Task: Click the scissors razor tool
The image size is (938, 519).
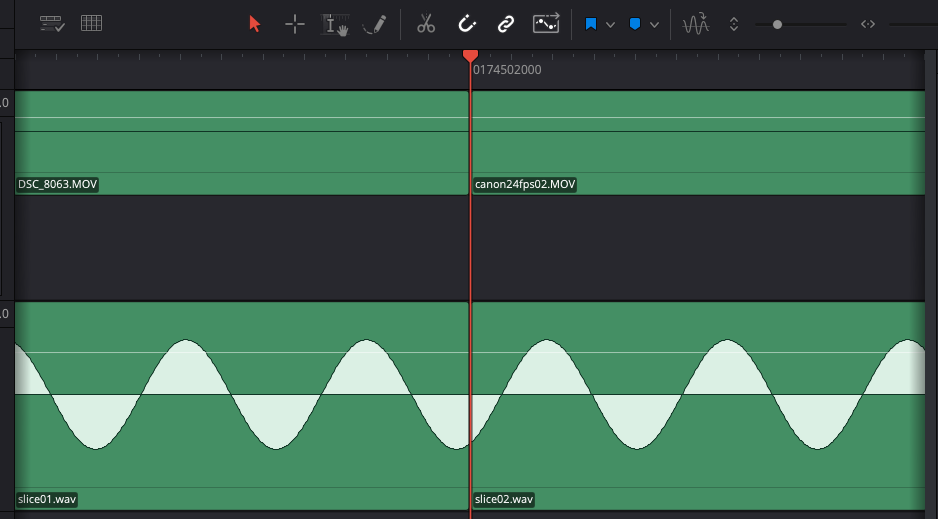Action: (426, 24)
